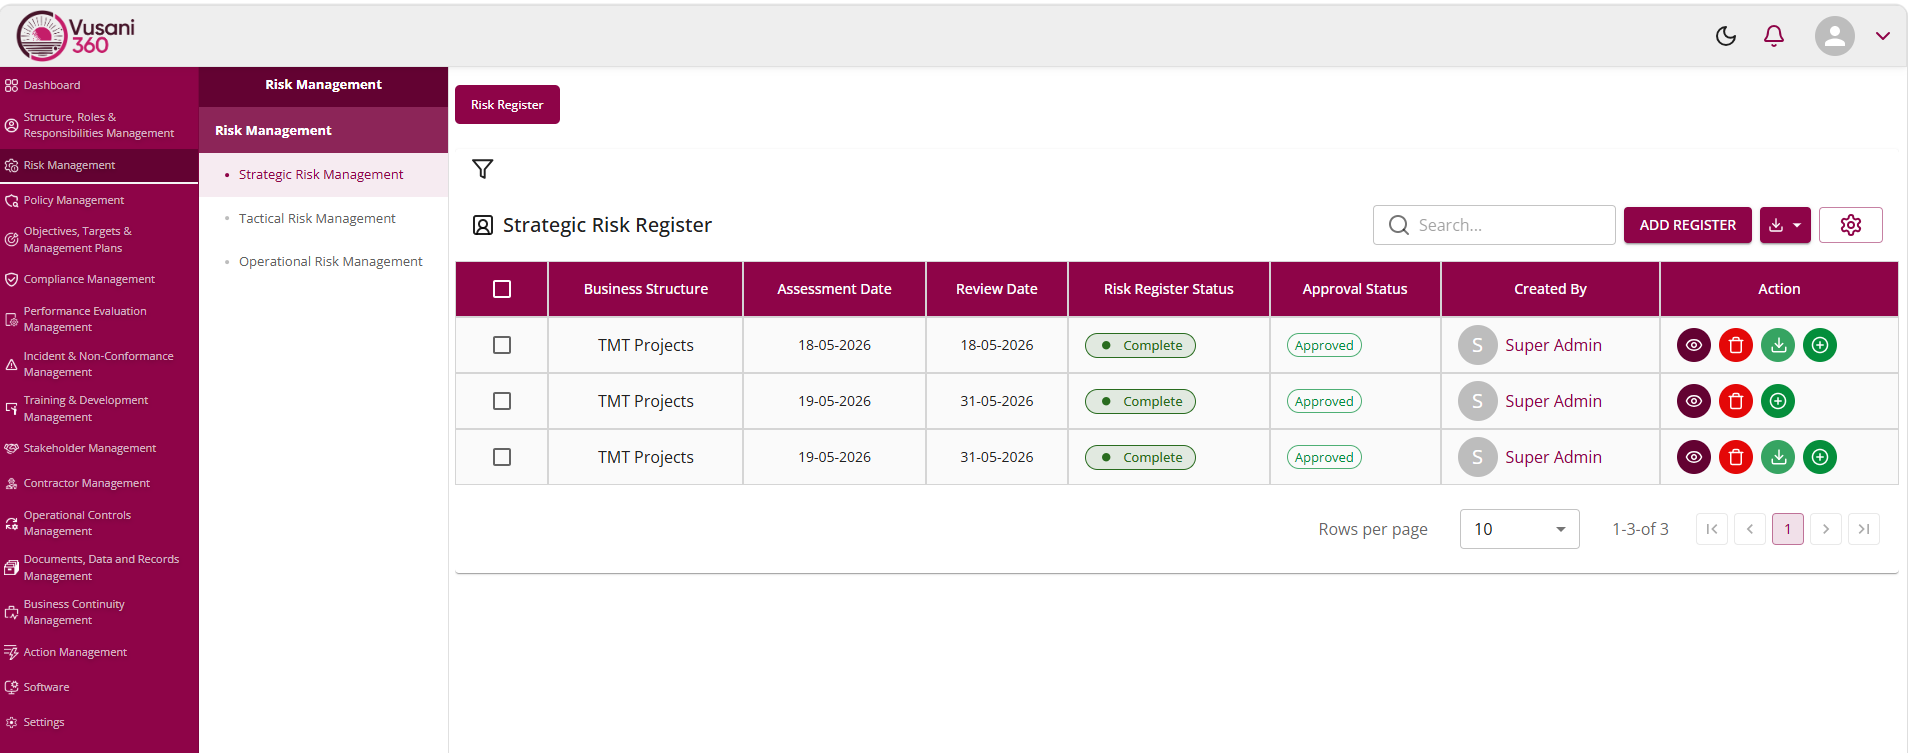Image resolution: width=1908 pixels, height=753 pixels.
Task: Open Structure, Roles & Responsibilities Management
Action: [x=99, y=125]
